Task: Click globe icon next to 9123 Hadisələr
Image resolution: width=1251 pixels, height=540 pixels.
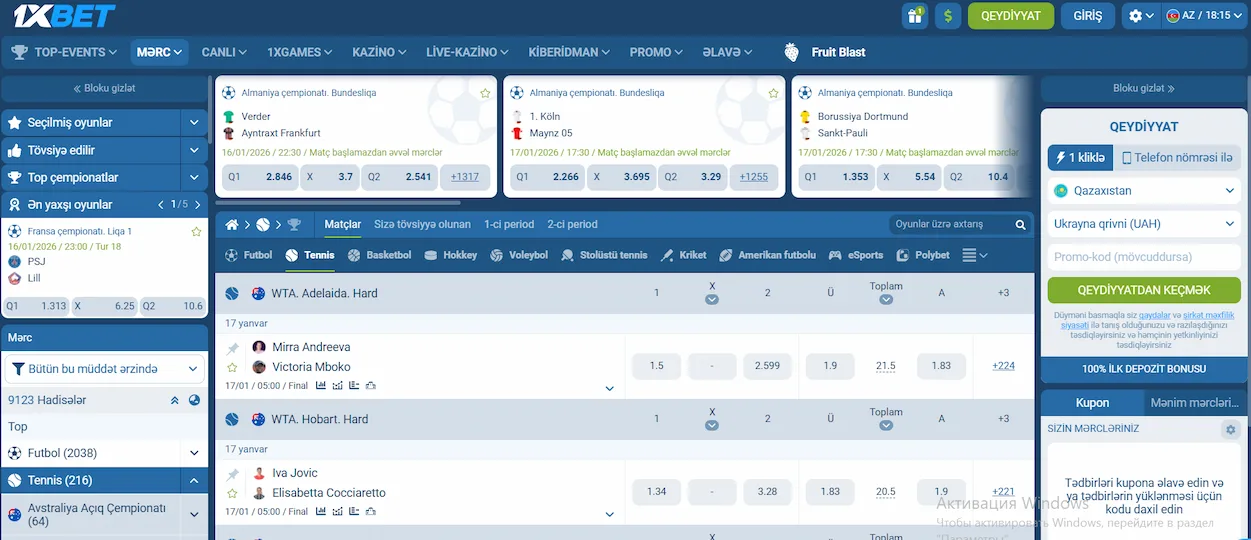Action: point(195,400)
